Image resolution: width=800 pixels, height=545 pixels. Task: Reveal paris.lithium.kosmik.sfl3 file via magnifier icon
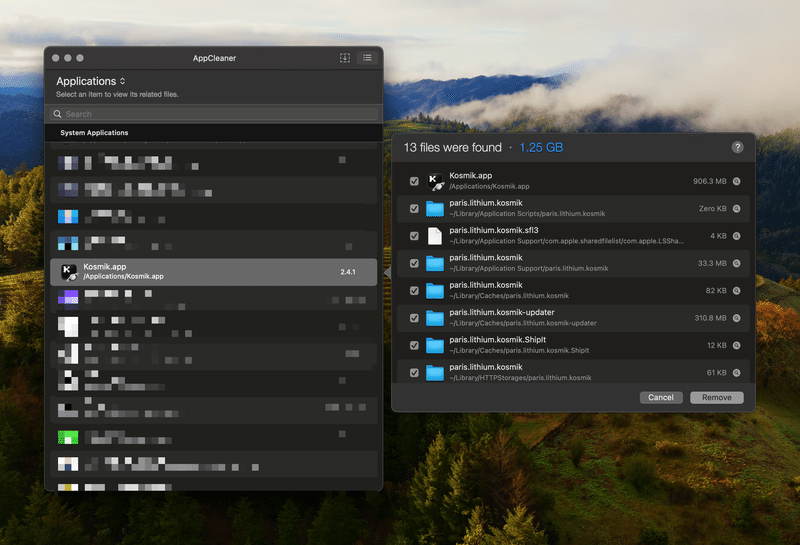point(737,236)
